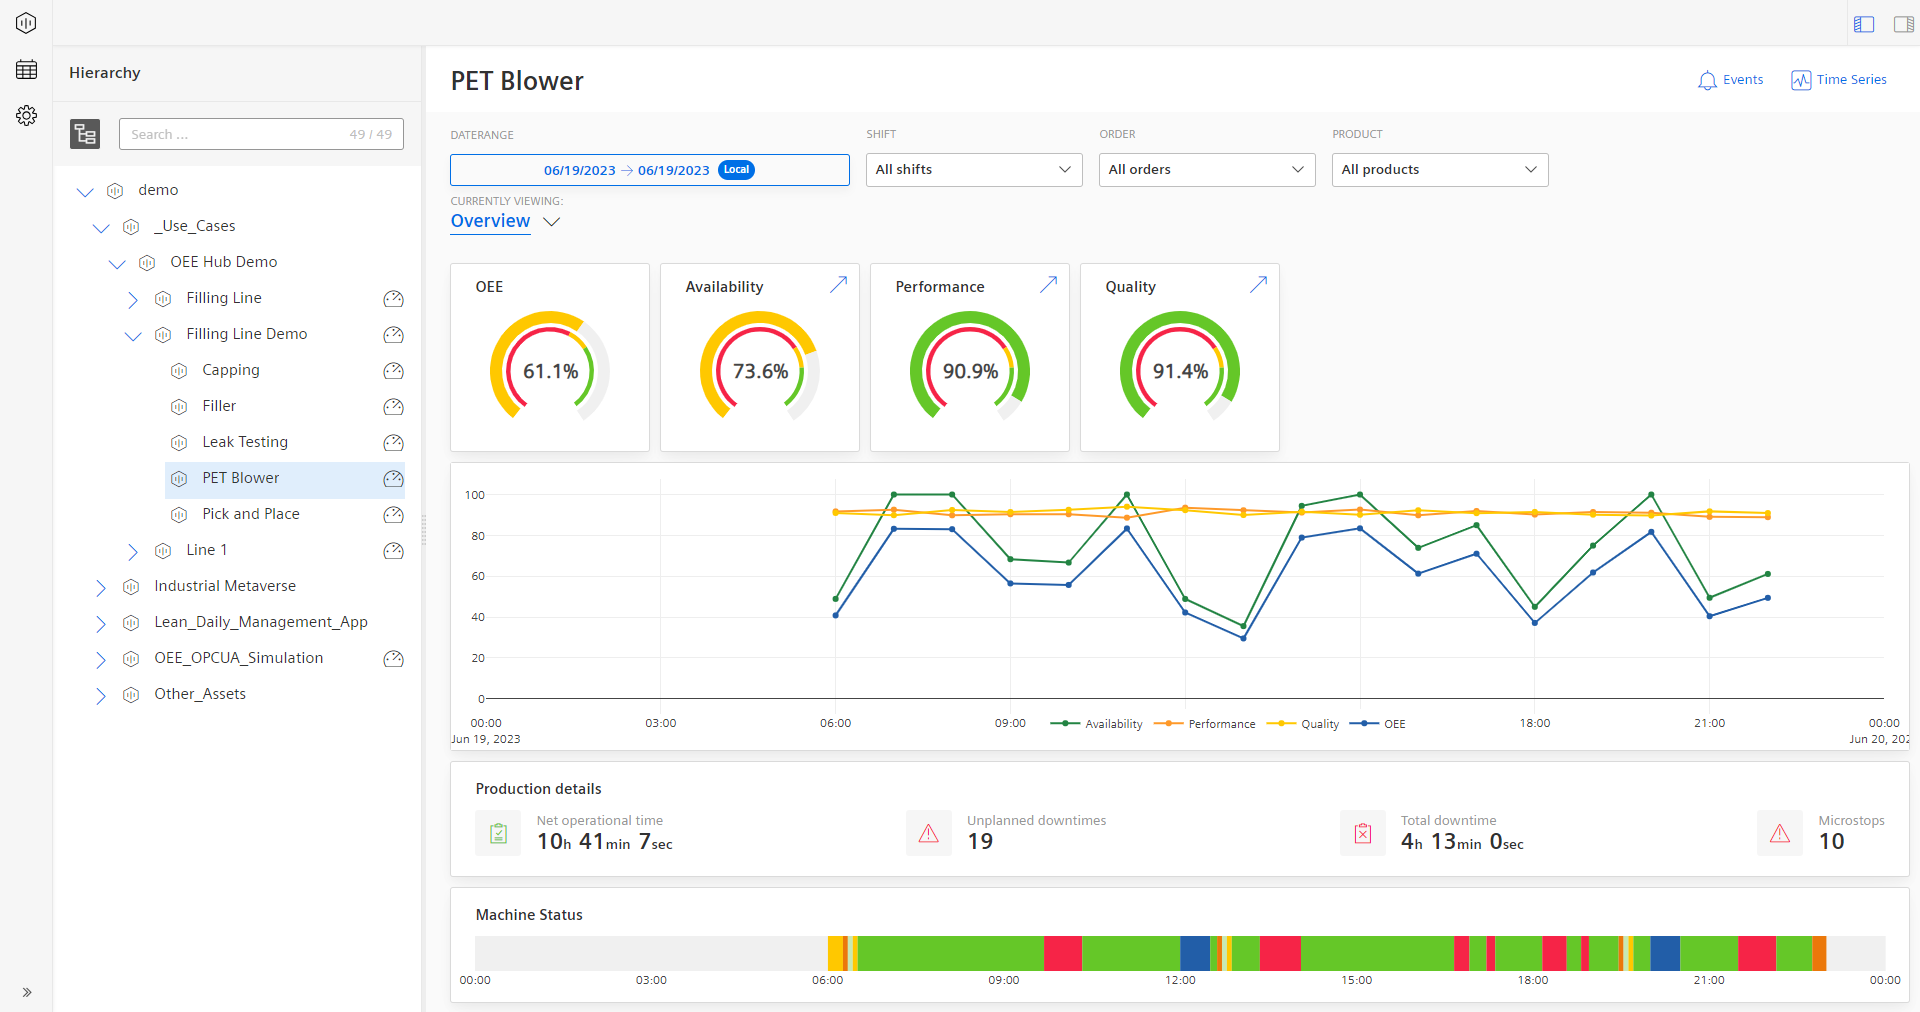
Task: Click the gauge icon for Filler
Action: [394, 407]
